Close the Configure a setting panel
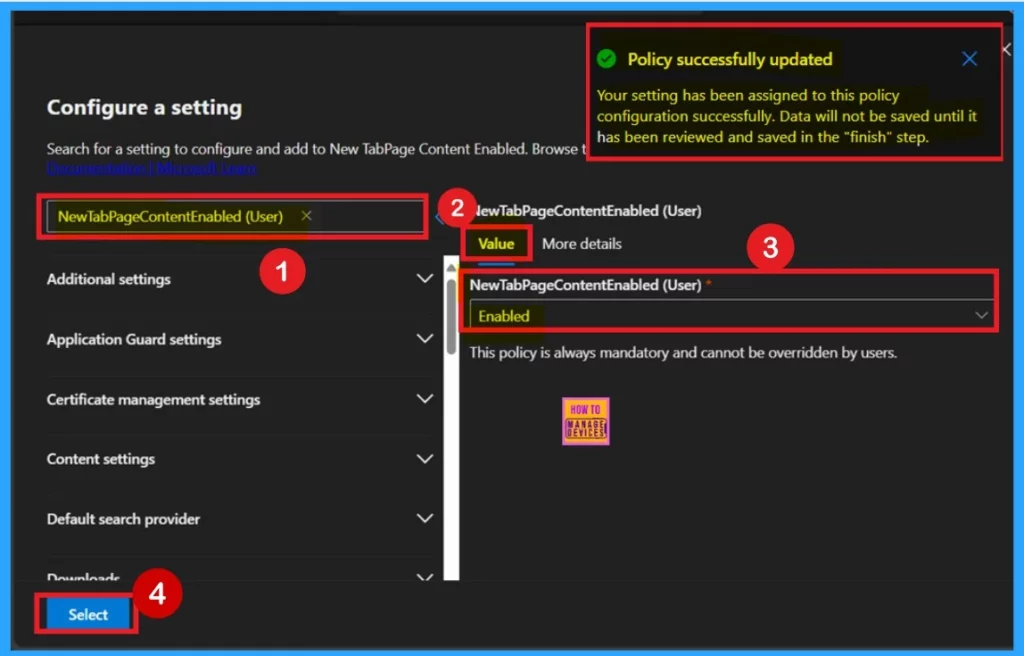This screenshot has width=1024, height=656. pos(1006,49)
